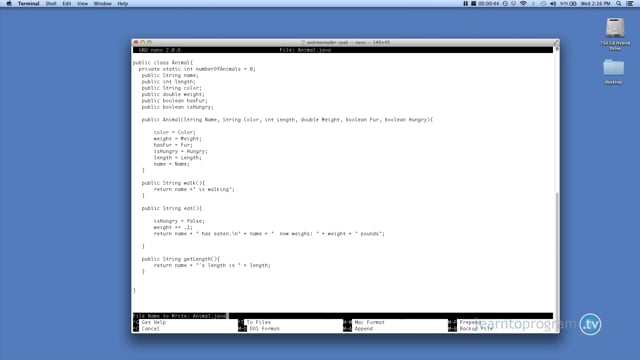Open the Apple menu
The width and height of the screenshot is (640, 360).
pyautogui.click(x=9, y=4)
